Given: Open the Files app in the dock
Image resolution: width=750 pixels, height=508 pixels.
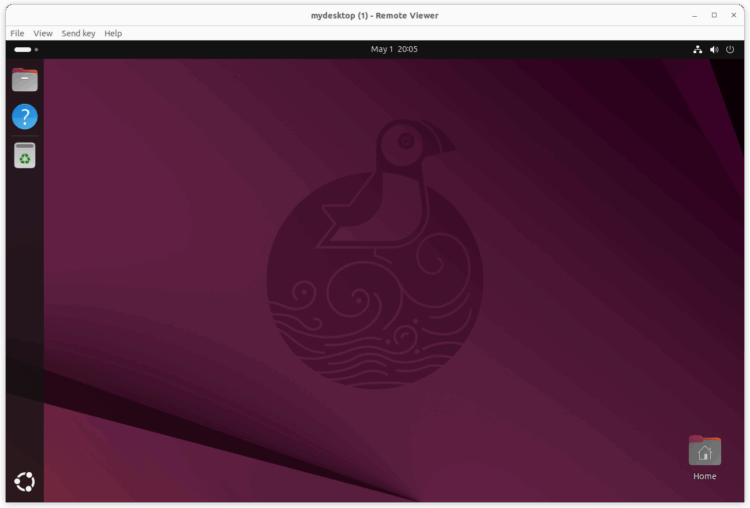Looking at the screenshot, I should 25,79.
